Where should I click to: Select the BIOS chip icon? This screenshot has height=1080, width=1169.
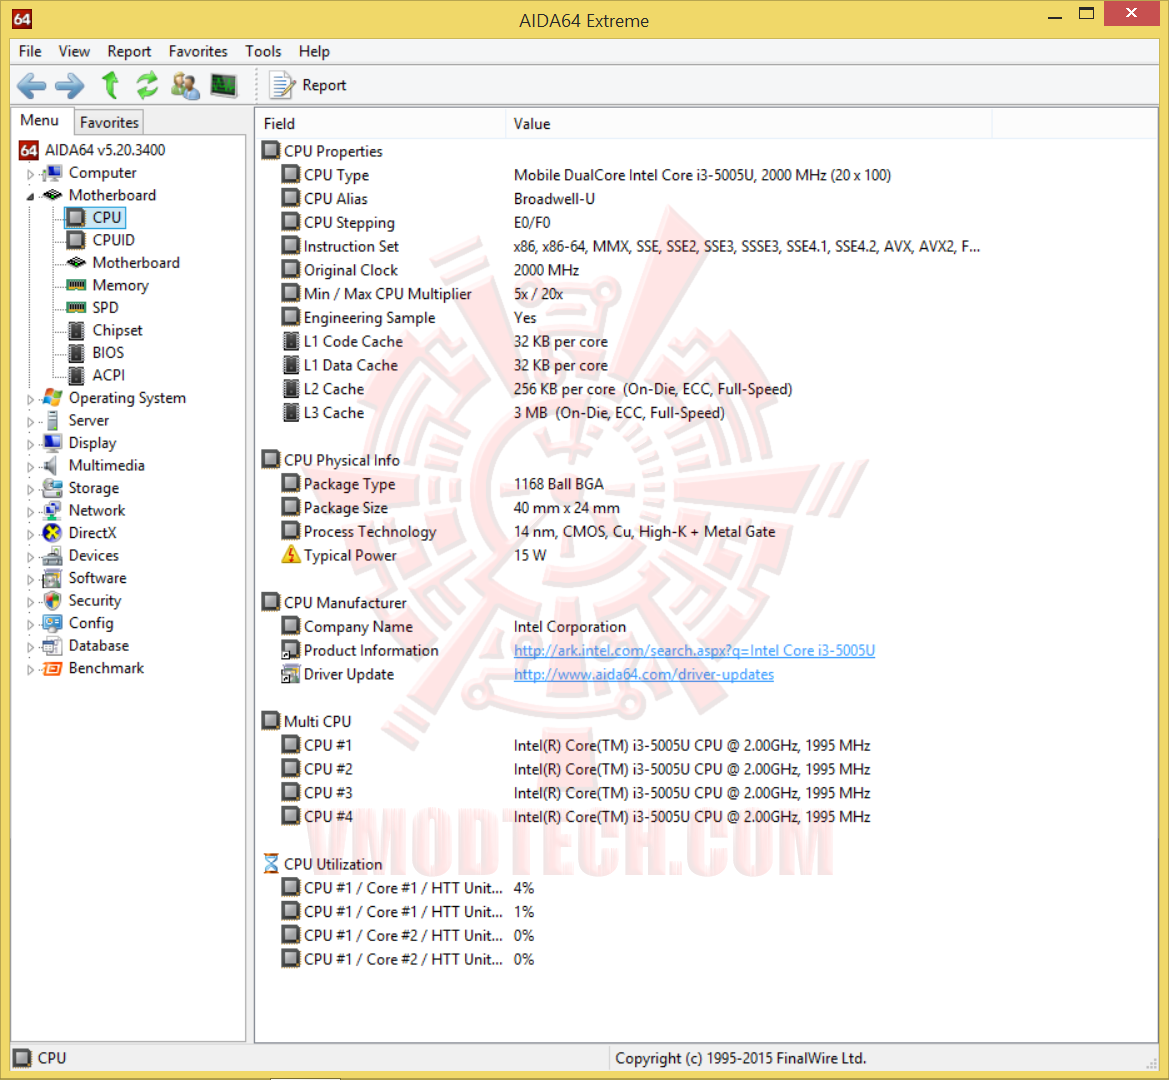click(76, 353)
